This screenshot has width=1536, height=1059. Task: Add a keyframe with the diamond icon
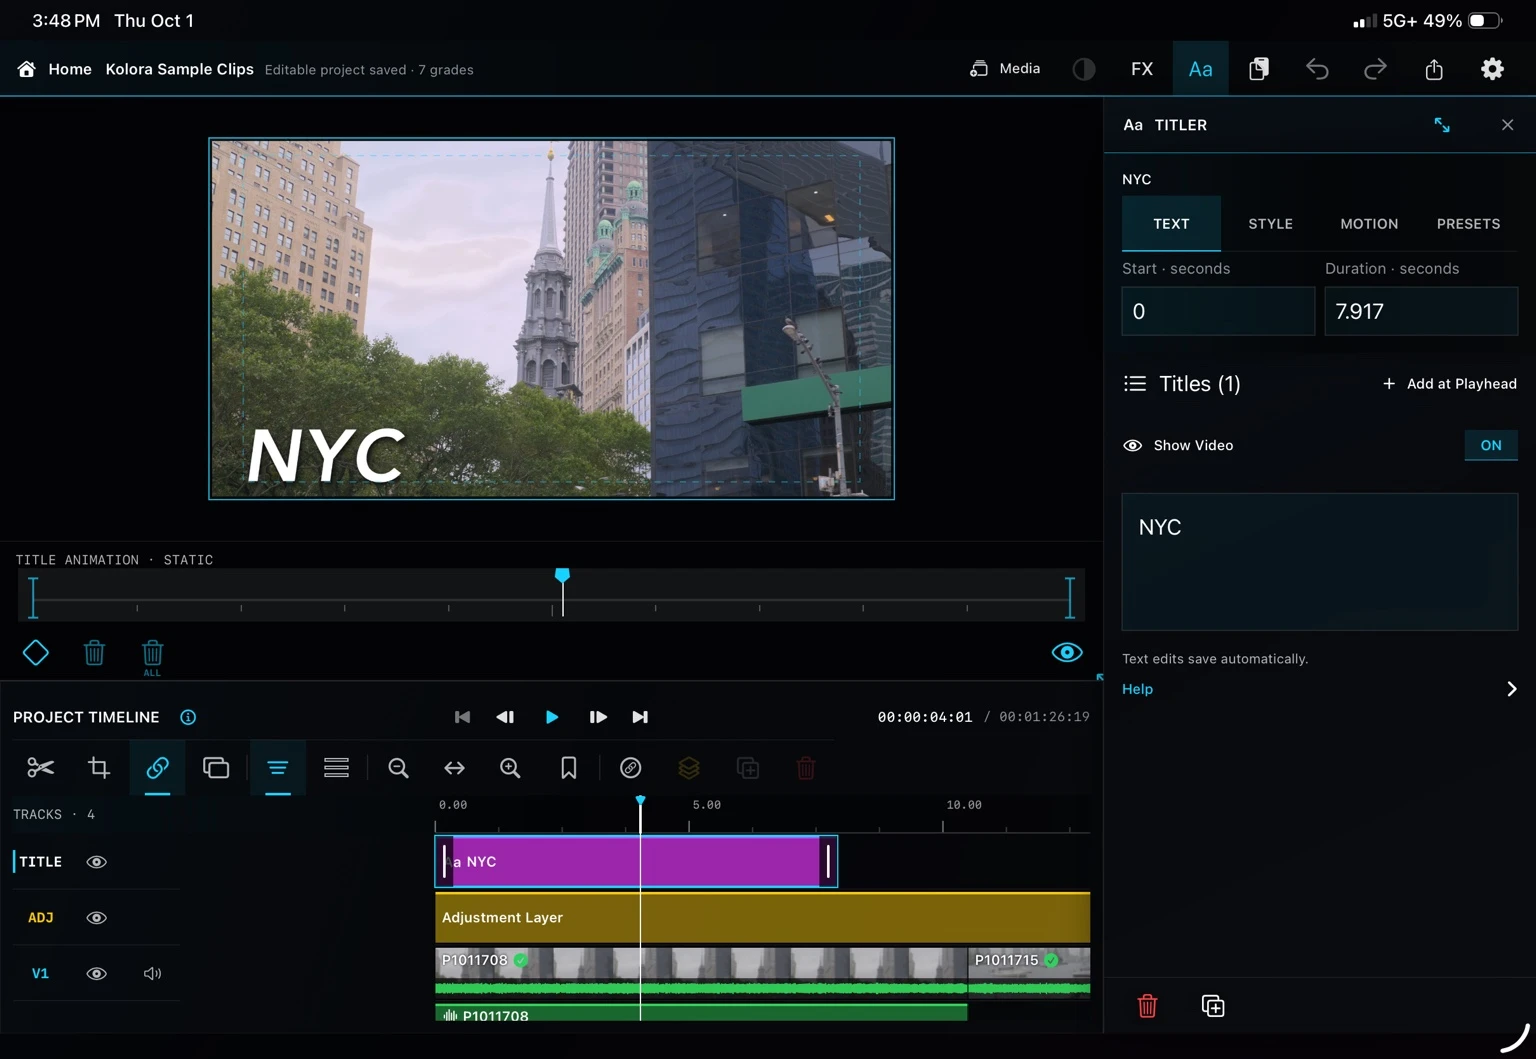(36, 653)
